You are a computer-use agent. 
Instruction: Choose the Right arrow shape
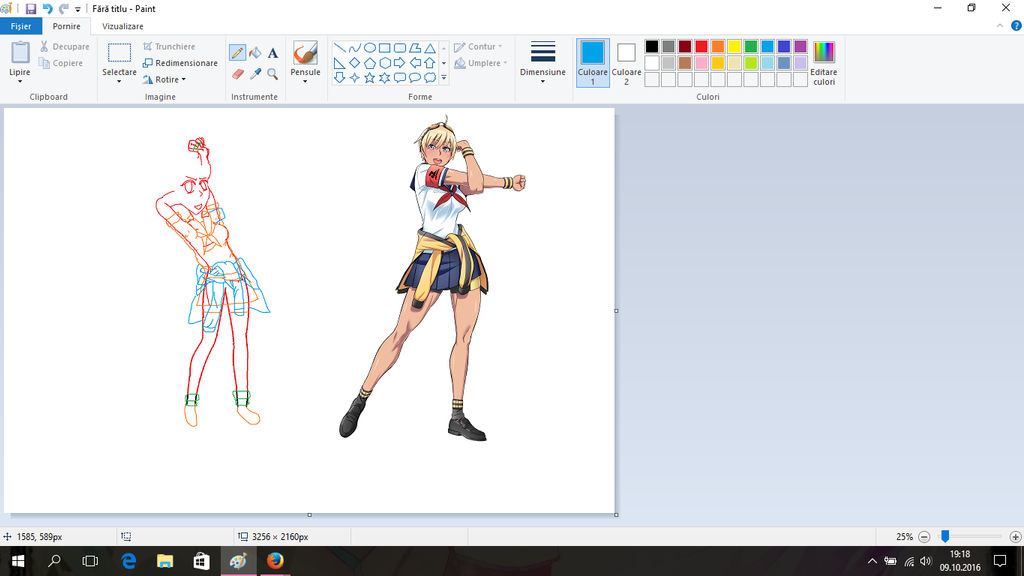(x=400, y=63)
